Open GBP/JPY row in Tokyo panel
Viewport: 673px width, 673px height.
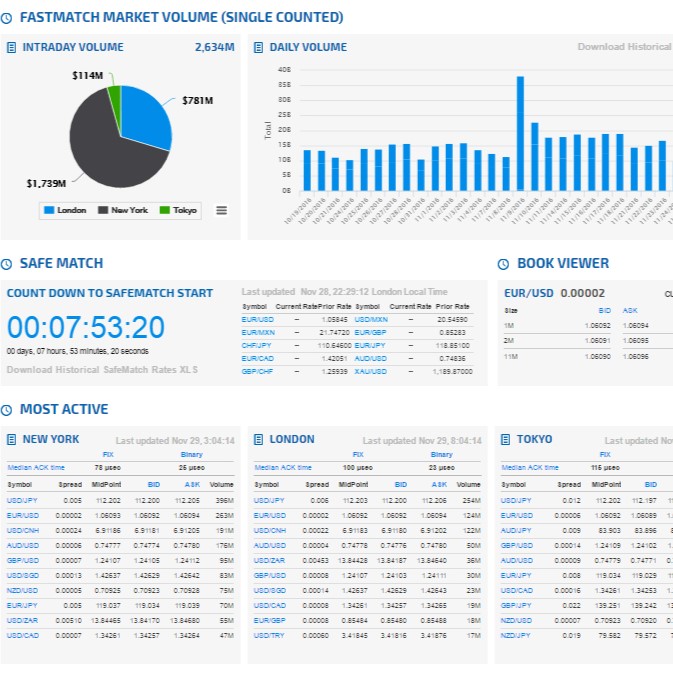[x=586, y=606]
